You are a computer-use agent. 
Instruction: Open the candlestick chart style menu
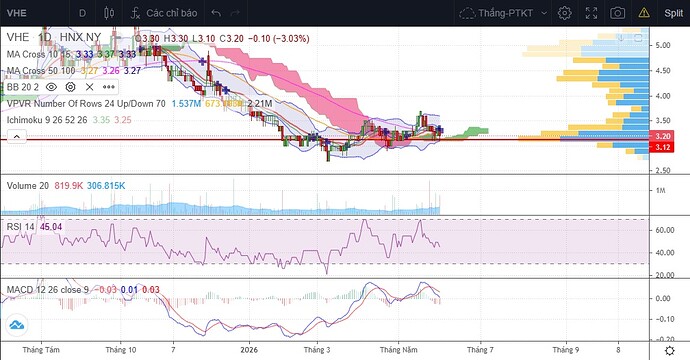click(x=109, y=13)
